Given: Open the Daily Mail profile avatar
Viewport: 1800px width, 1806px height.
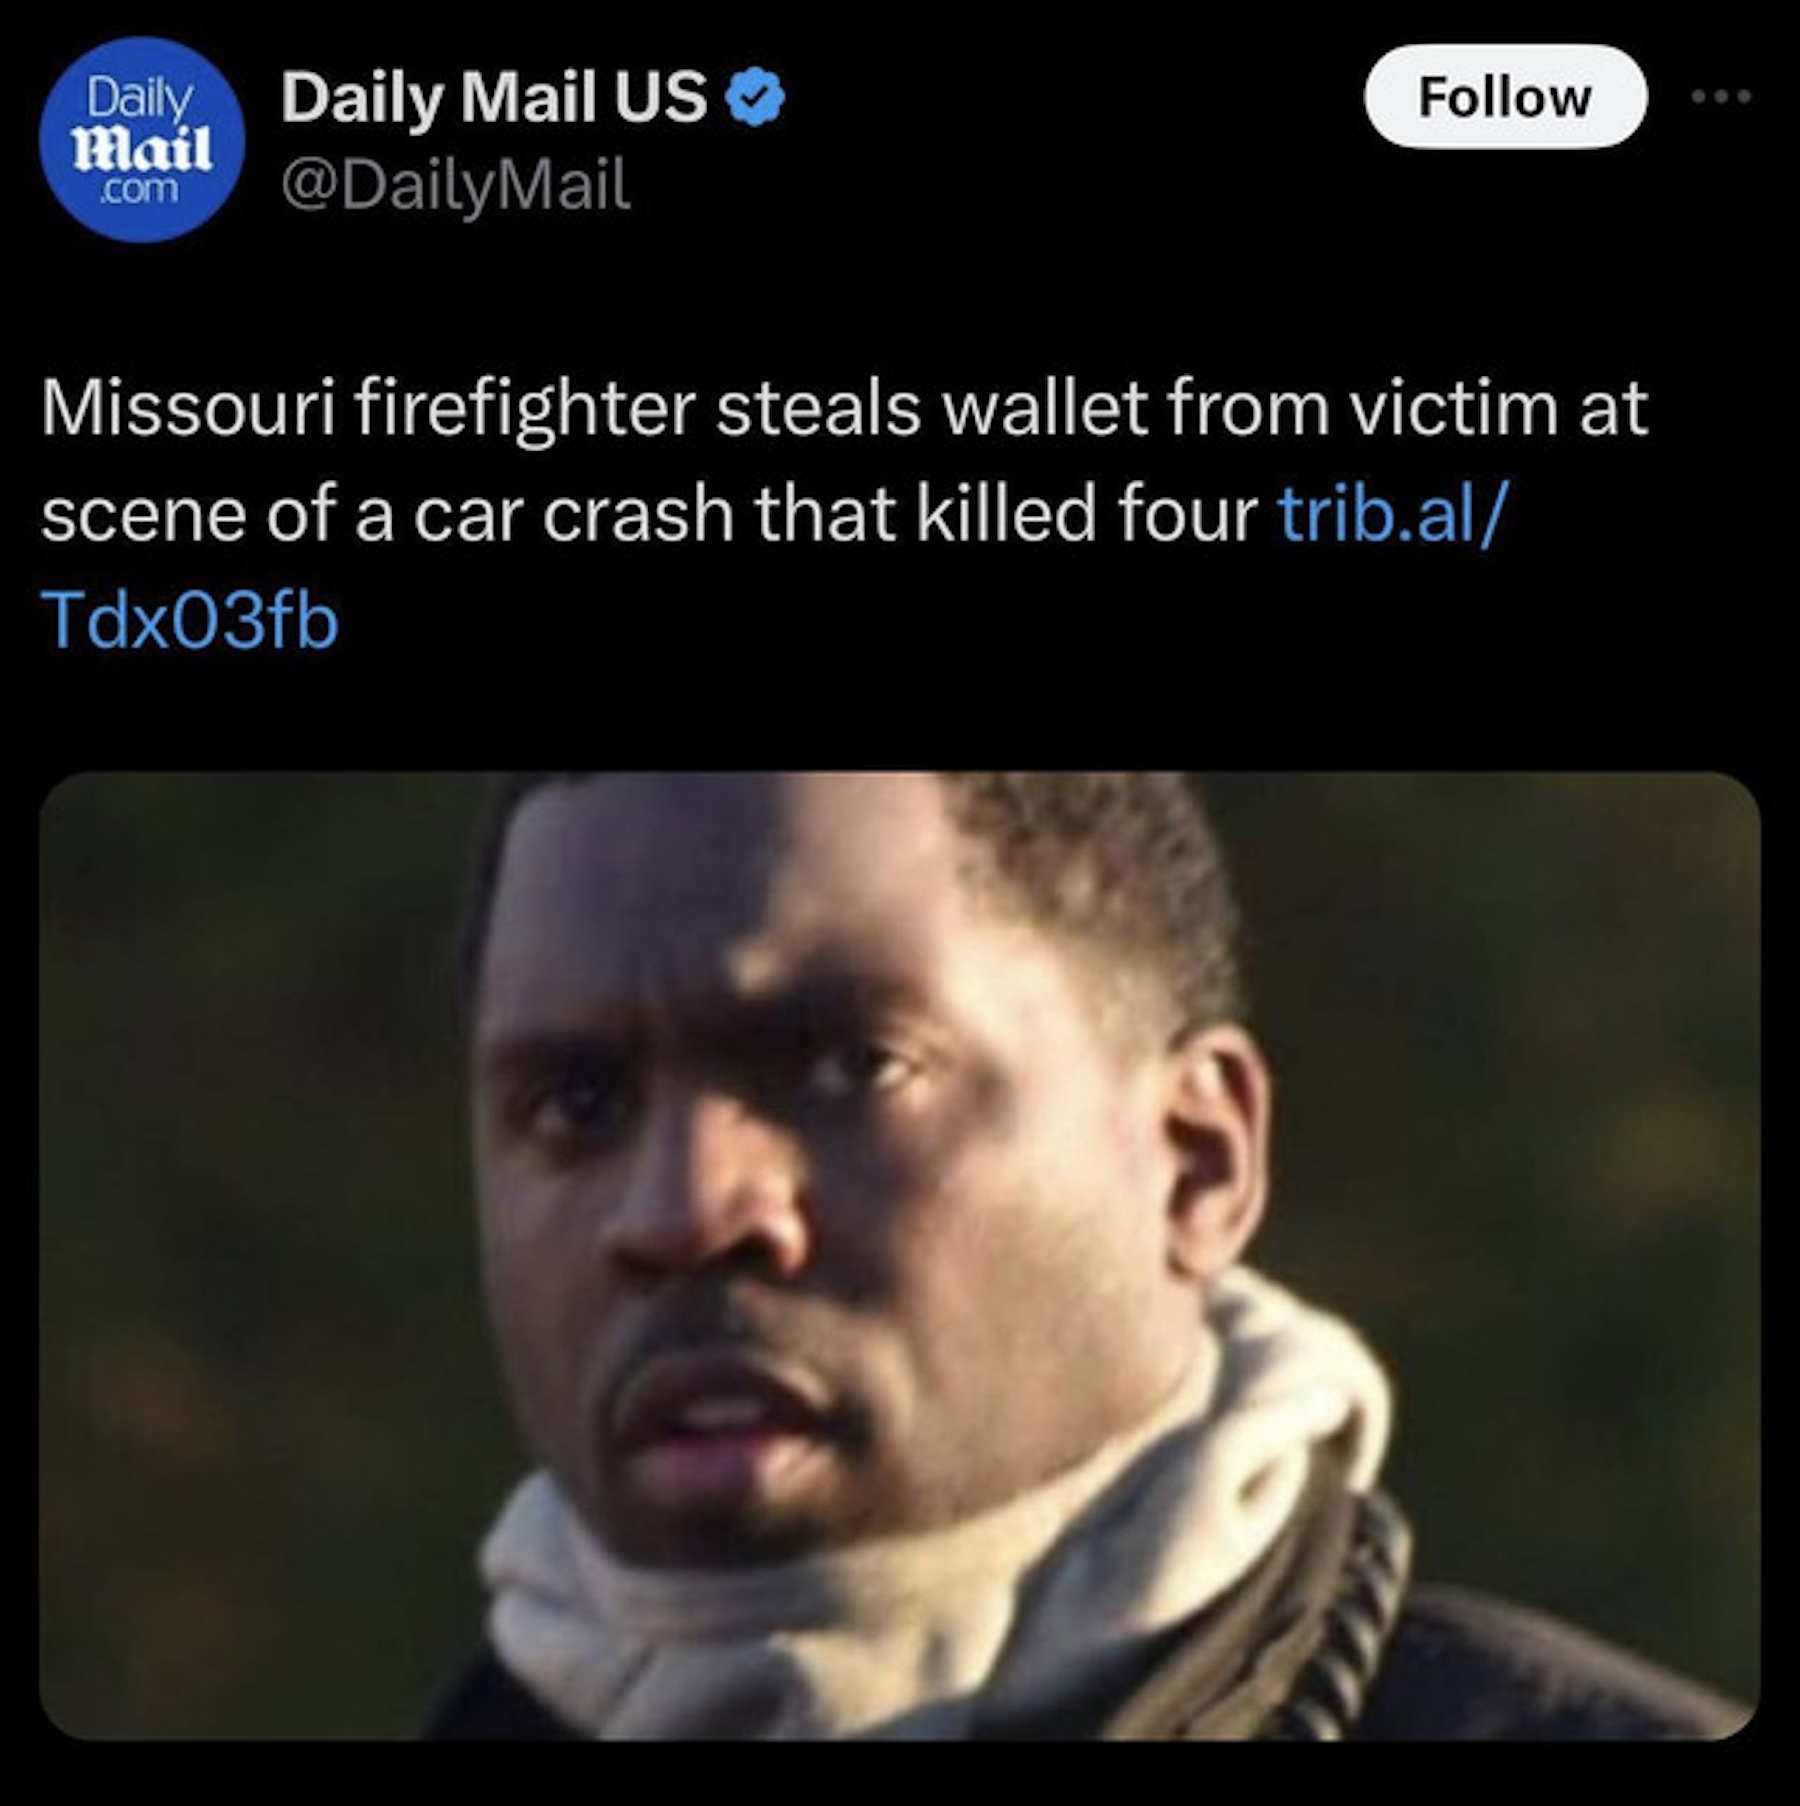Looking at the screenshot, I should pyautogui.click(x=142, y=140).
